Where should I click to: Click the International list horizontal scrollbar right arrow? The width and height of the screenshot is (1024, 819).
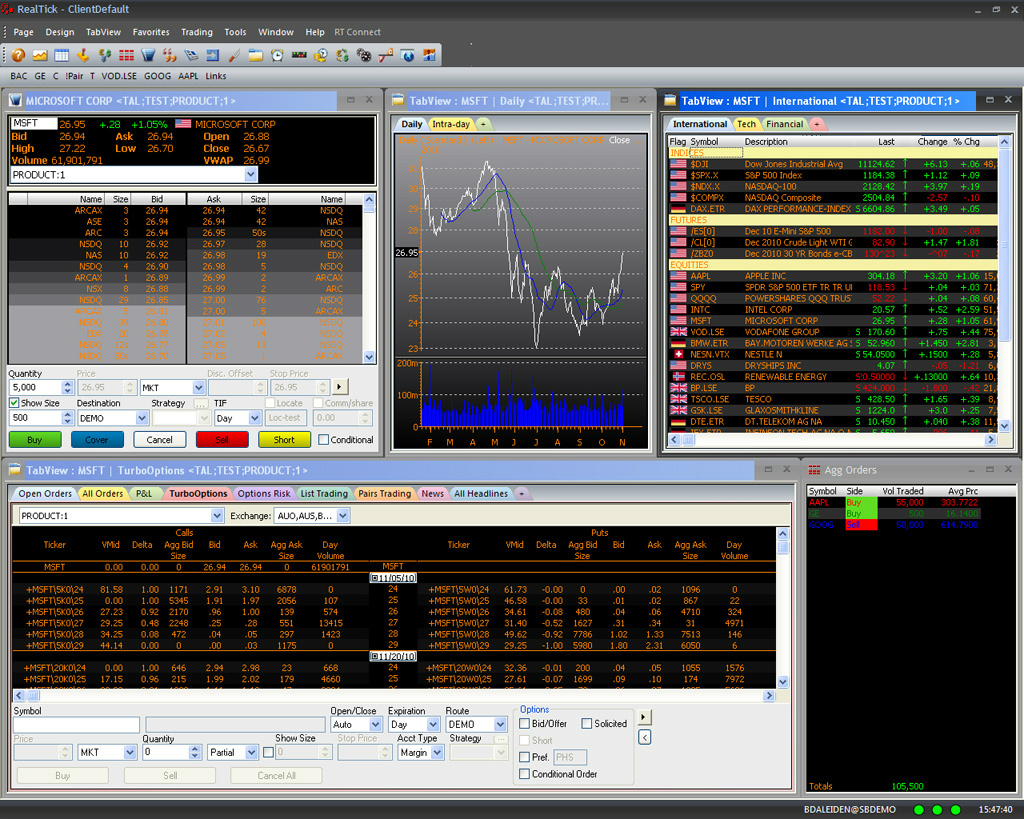991,440
